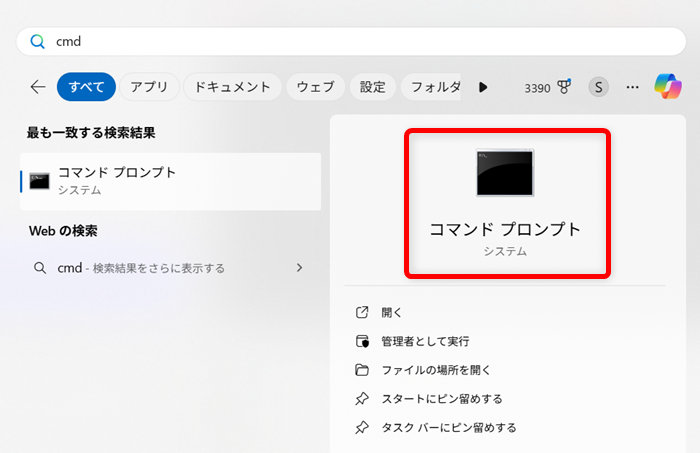This screenshot has width=700, height=453.
Task: Click システム label under preview title
Action: (505, 251)
